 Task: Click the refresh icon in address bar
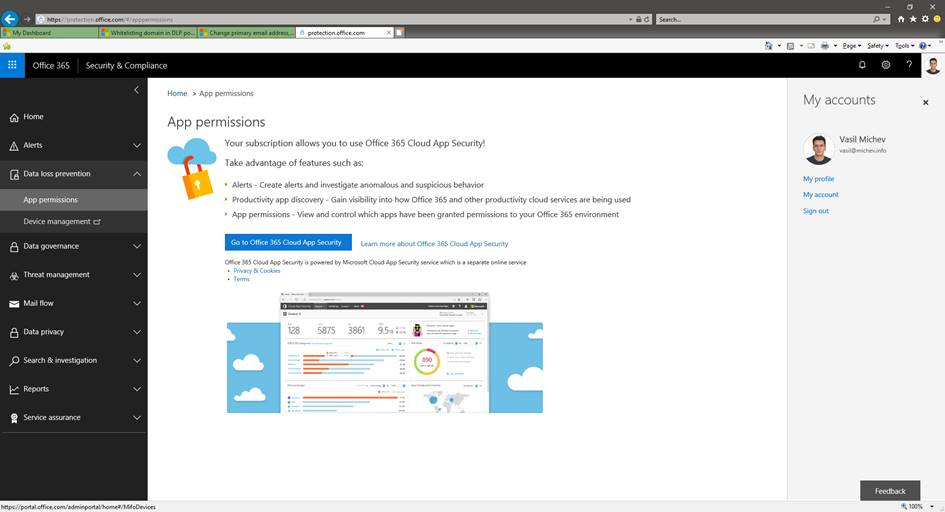(647, 19)
